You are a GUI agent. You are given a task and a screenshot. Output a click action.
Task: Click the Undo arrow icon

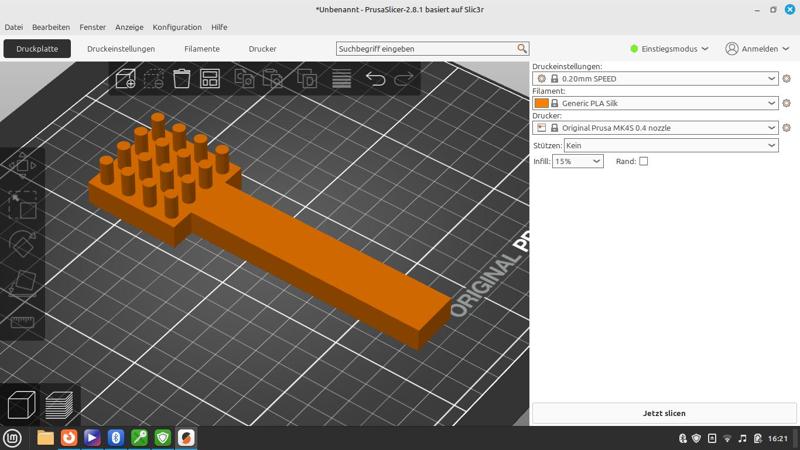point(375,79)
